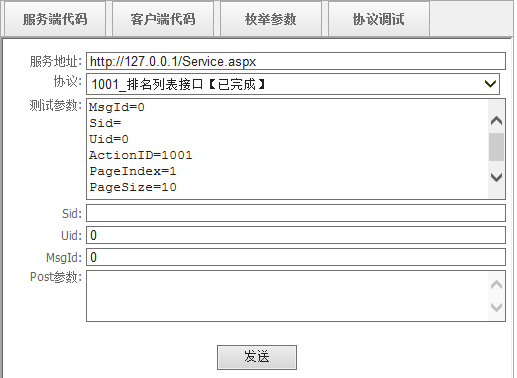517x378 pixels.
Task: Click the Sid= line in test parameters
Action: (105, 123)
